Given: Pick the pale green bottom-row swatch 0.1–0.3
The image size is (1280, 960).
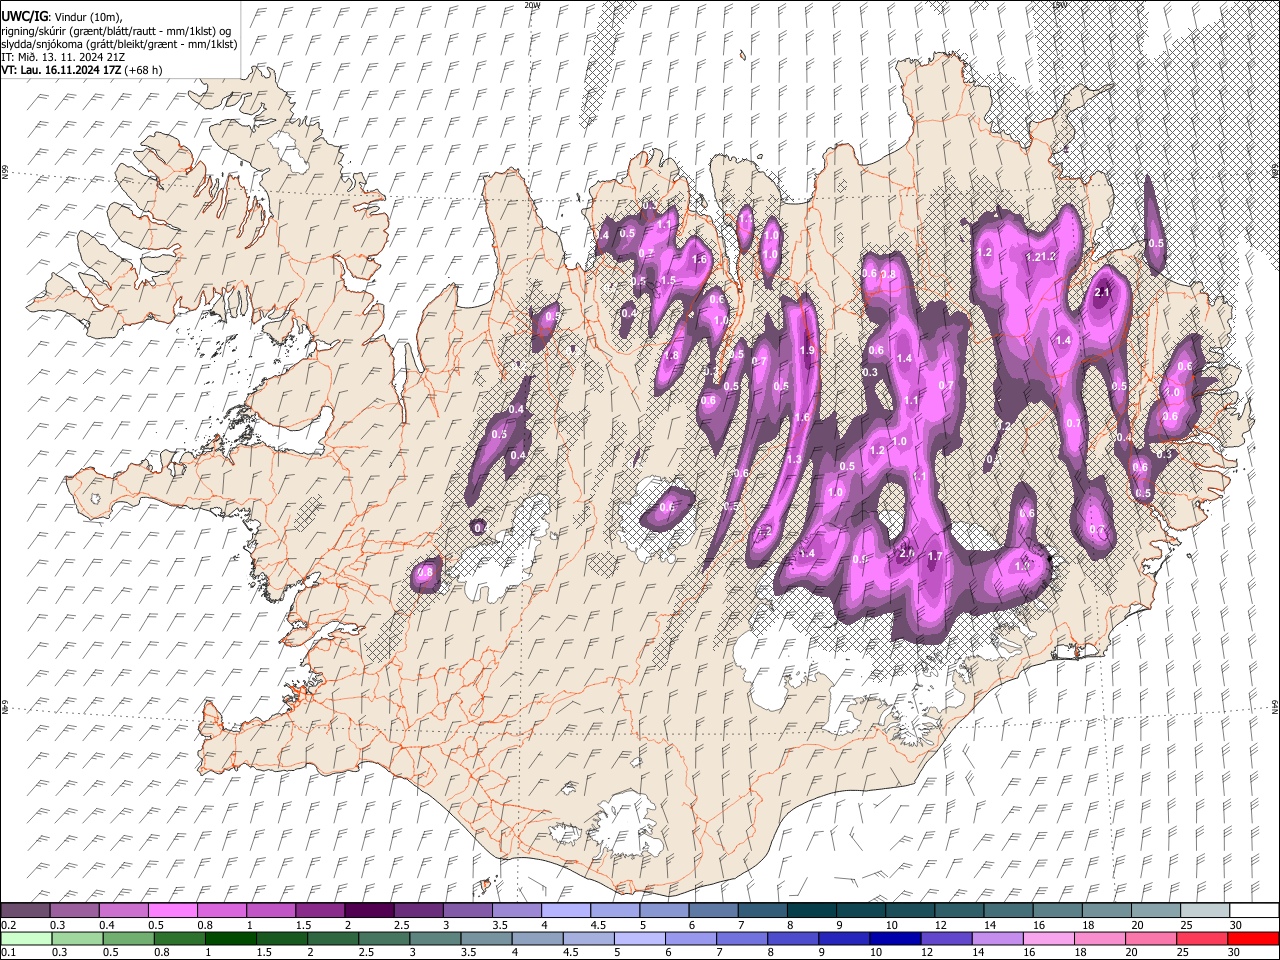Looking at the screenshot, I should (x=26, y=938).
